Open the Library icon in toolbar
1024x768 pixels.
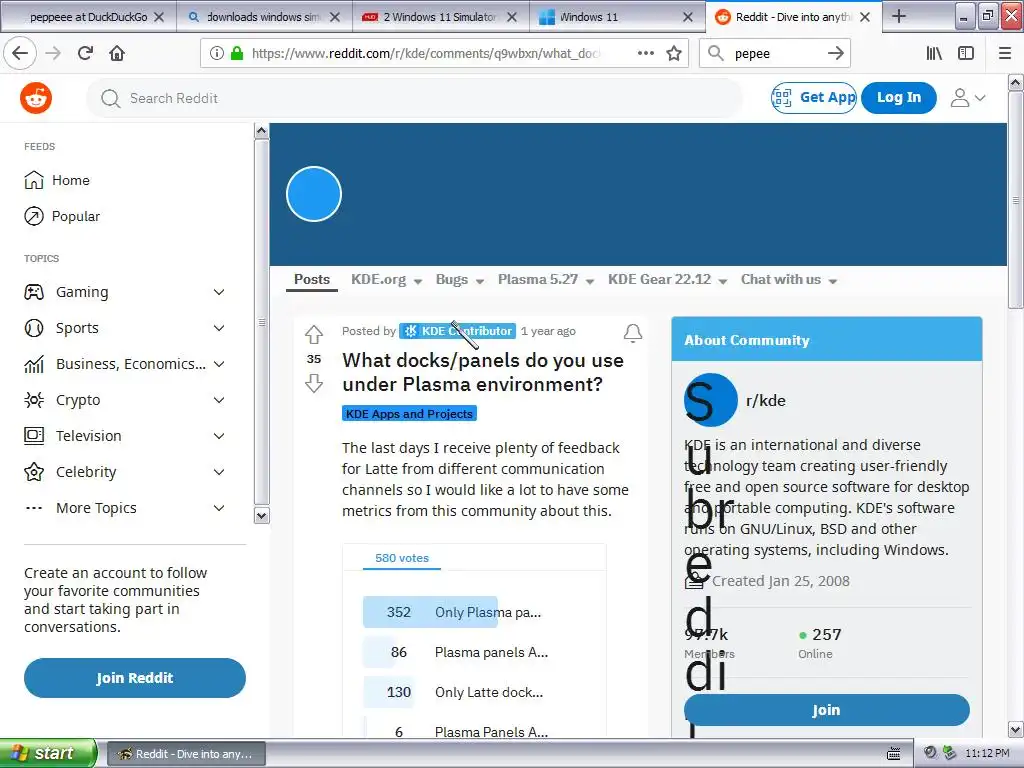pos(934,53)
